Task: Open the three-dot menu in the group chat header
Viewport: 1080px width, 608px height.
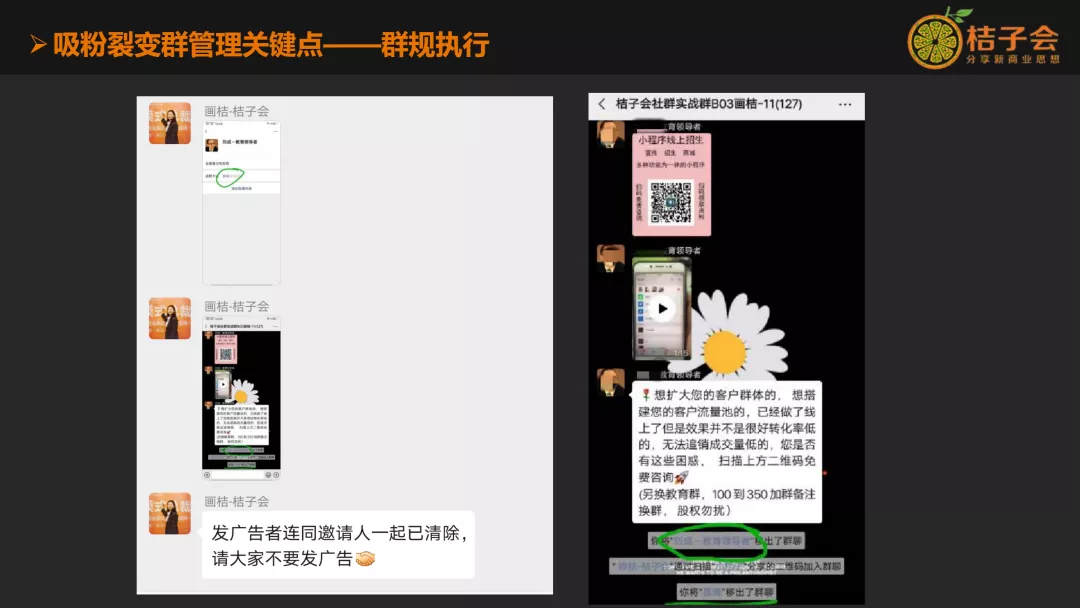Action: point(844,105)
